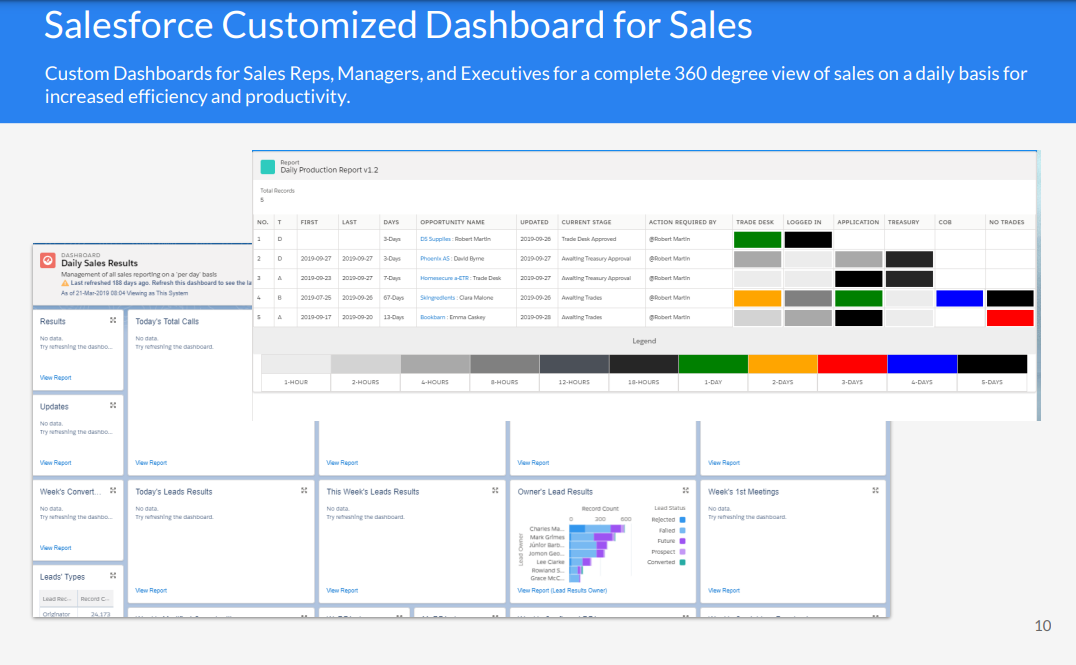Click View Report in the Results widget
Viewport: 1076px width, 665px height.
(56, 377)
